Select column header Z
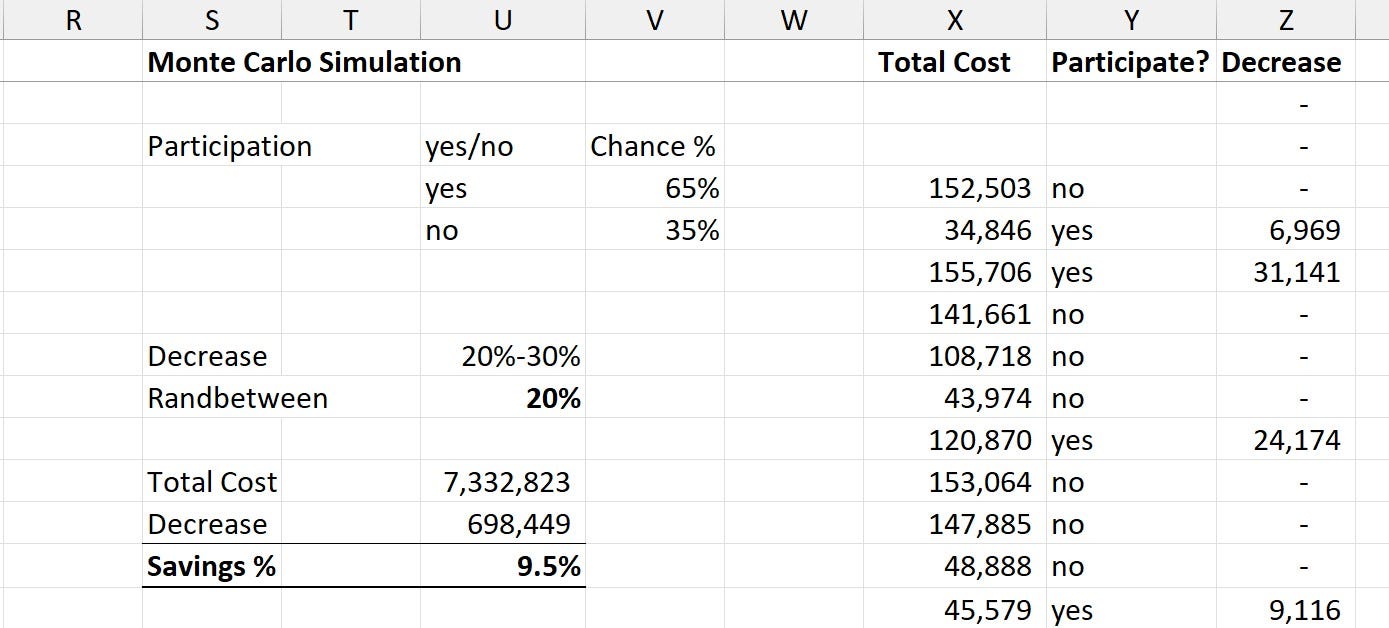 pyautogui.click(x=1286, y=20)
